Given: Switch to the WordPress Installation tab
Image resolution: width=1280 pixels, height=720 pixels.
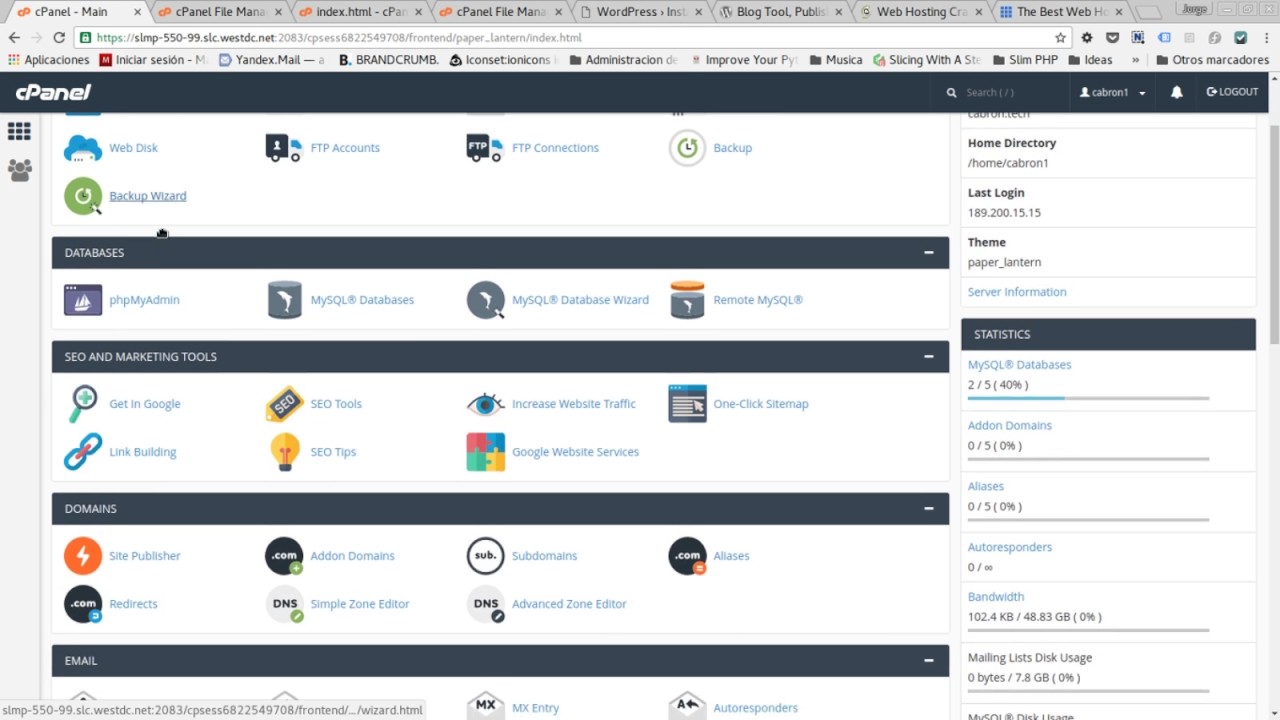Looking at the screenshot, I should point(642,12).
